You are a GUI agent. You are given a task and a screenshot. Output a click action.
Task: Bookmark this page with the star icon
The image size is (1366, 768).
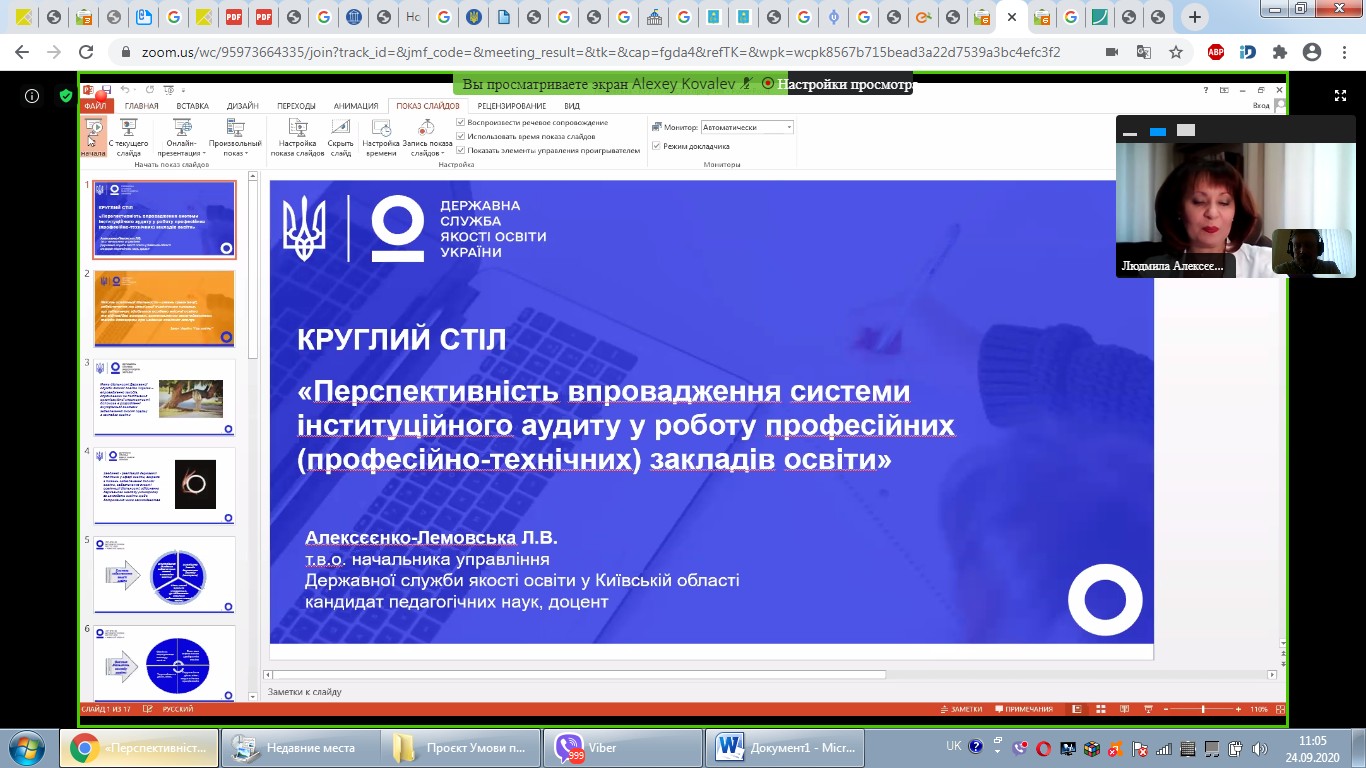point(1176,52)
